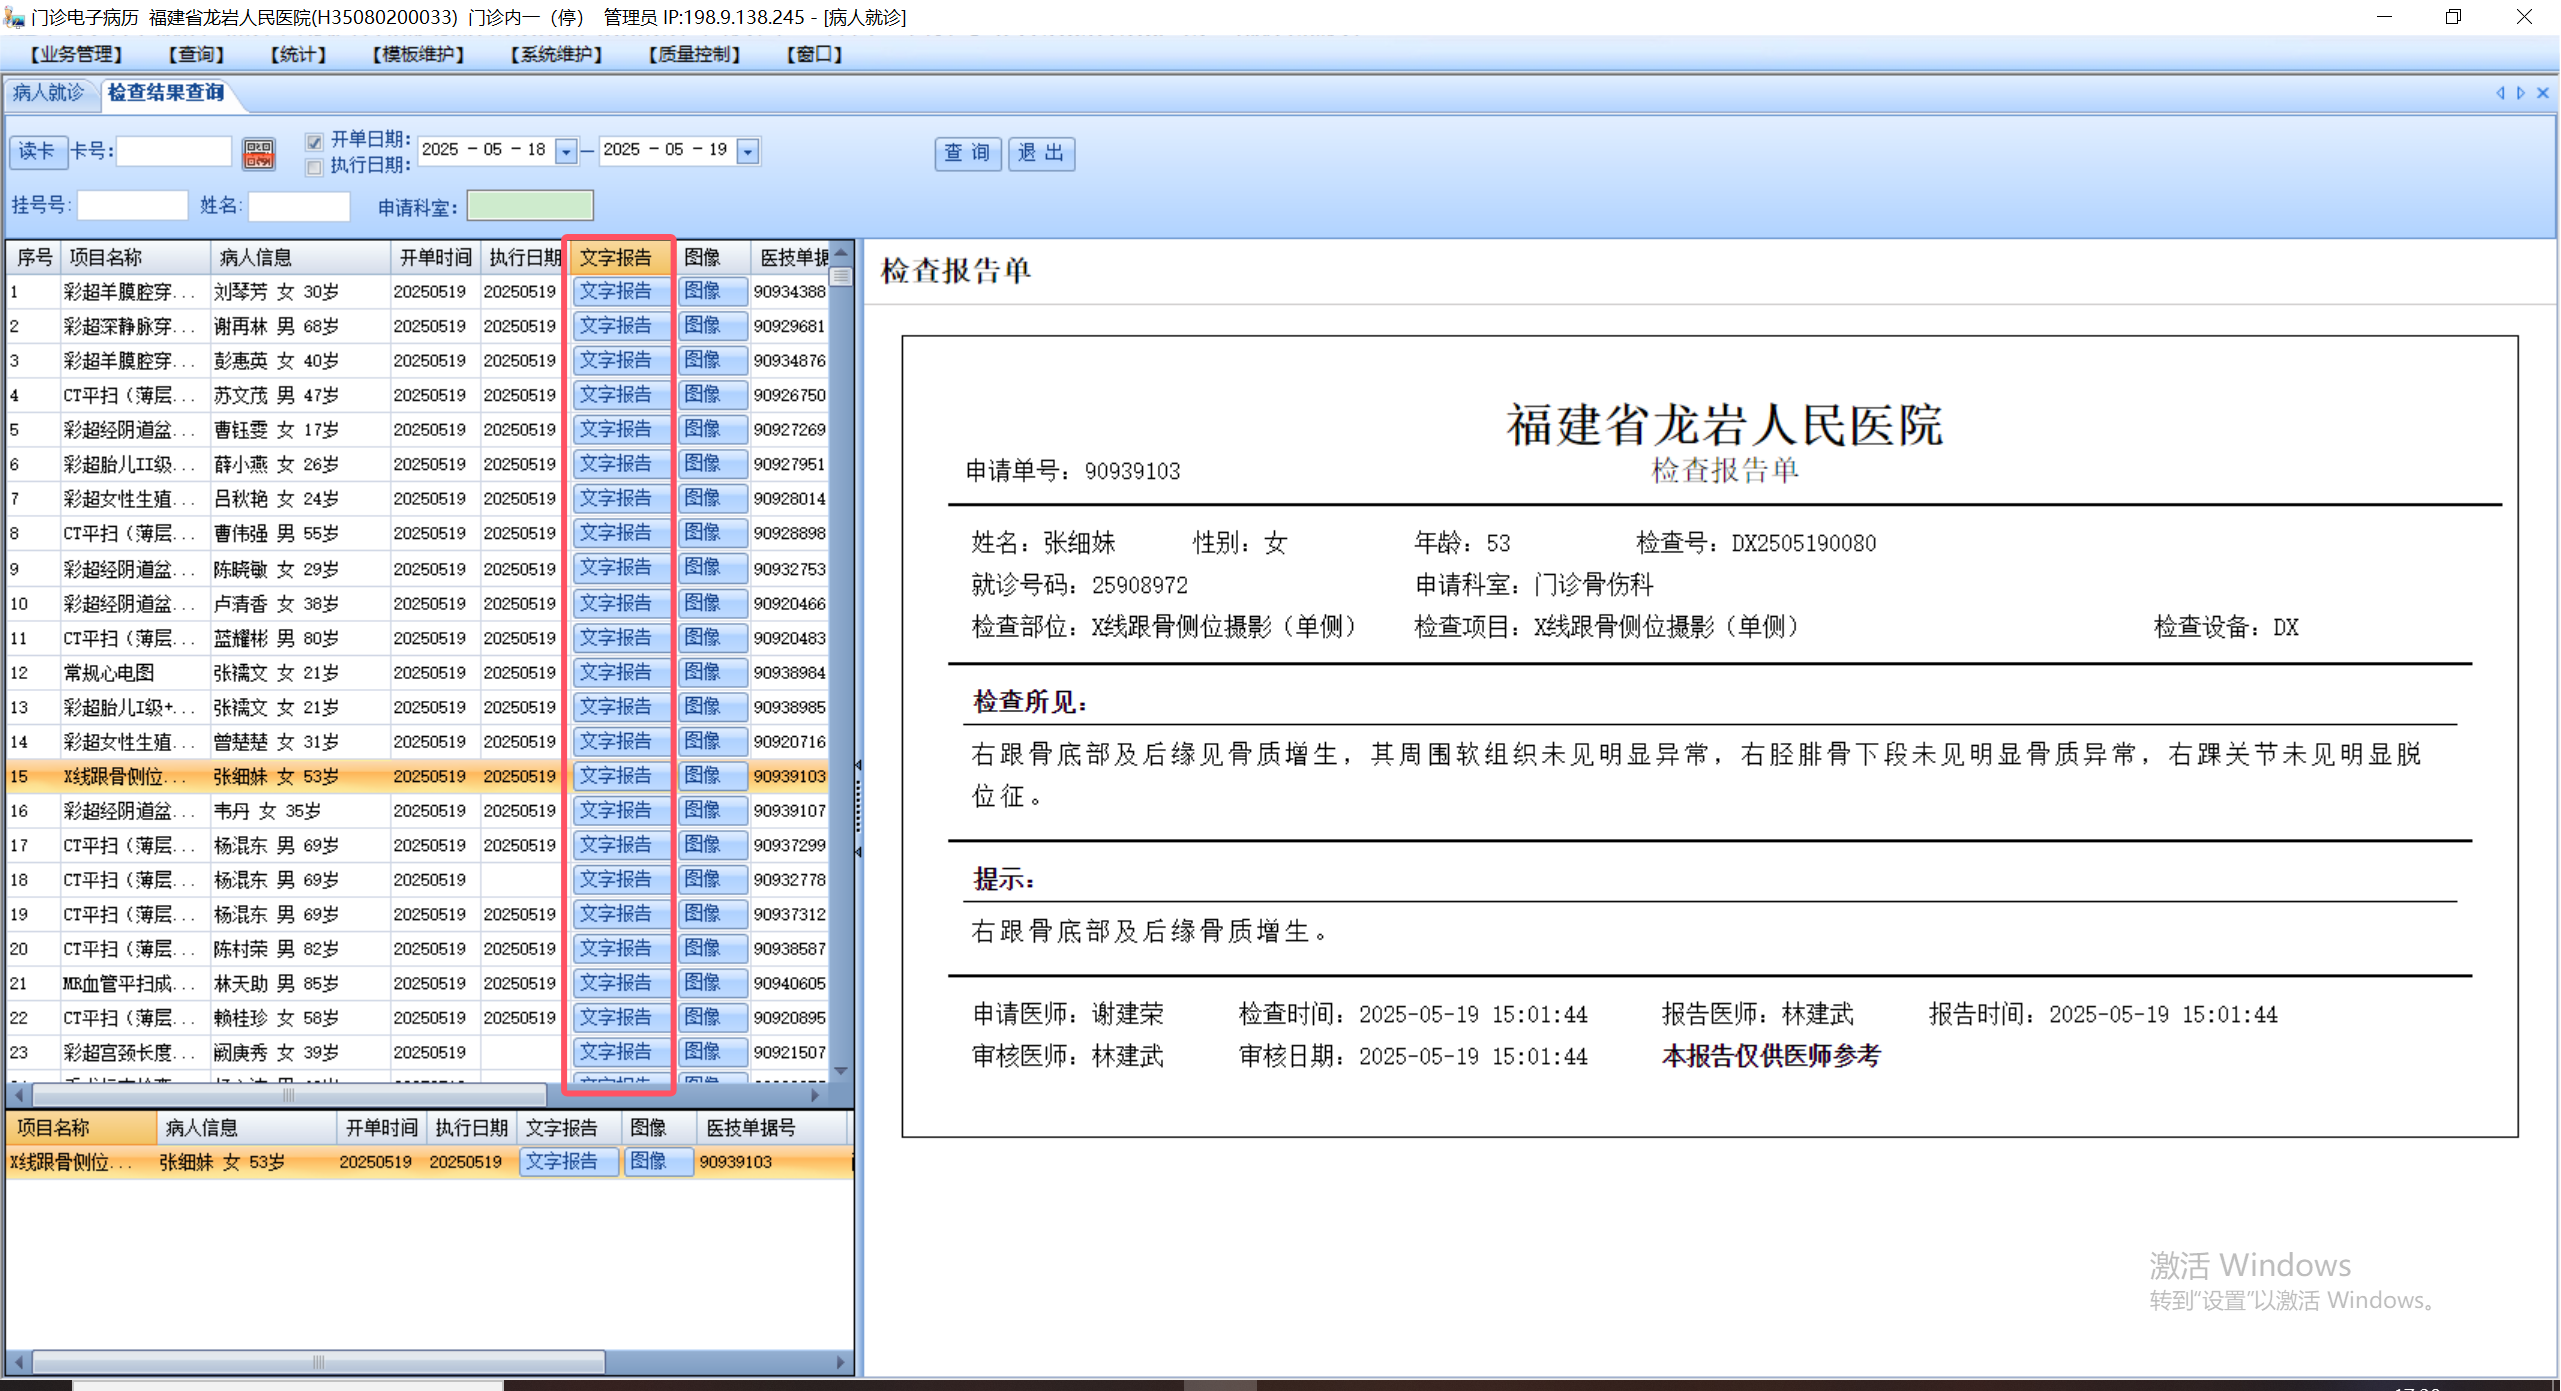Open 图像 for patient 张细妹 row 15

coord(712,776)
